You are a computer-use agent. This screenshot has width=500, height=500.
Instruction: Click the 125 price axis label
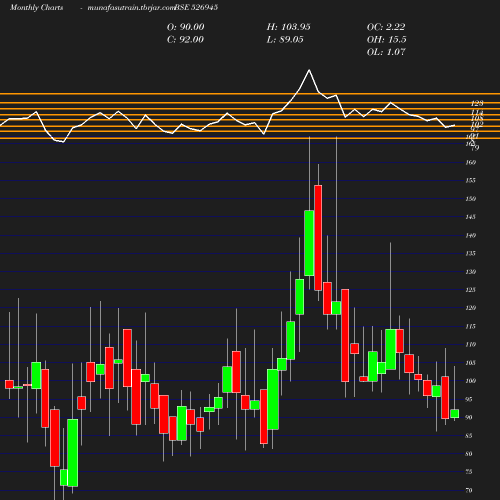coord(471,290)
